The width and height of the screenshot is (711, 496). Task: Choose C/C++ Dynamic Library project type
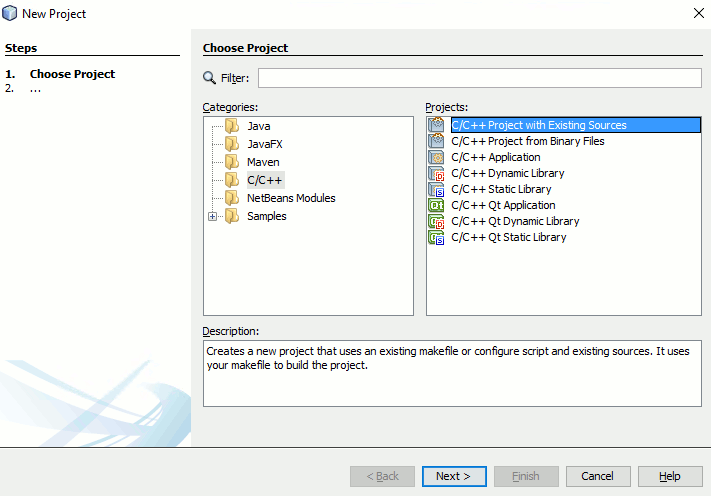tap(508, 173)
